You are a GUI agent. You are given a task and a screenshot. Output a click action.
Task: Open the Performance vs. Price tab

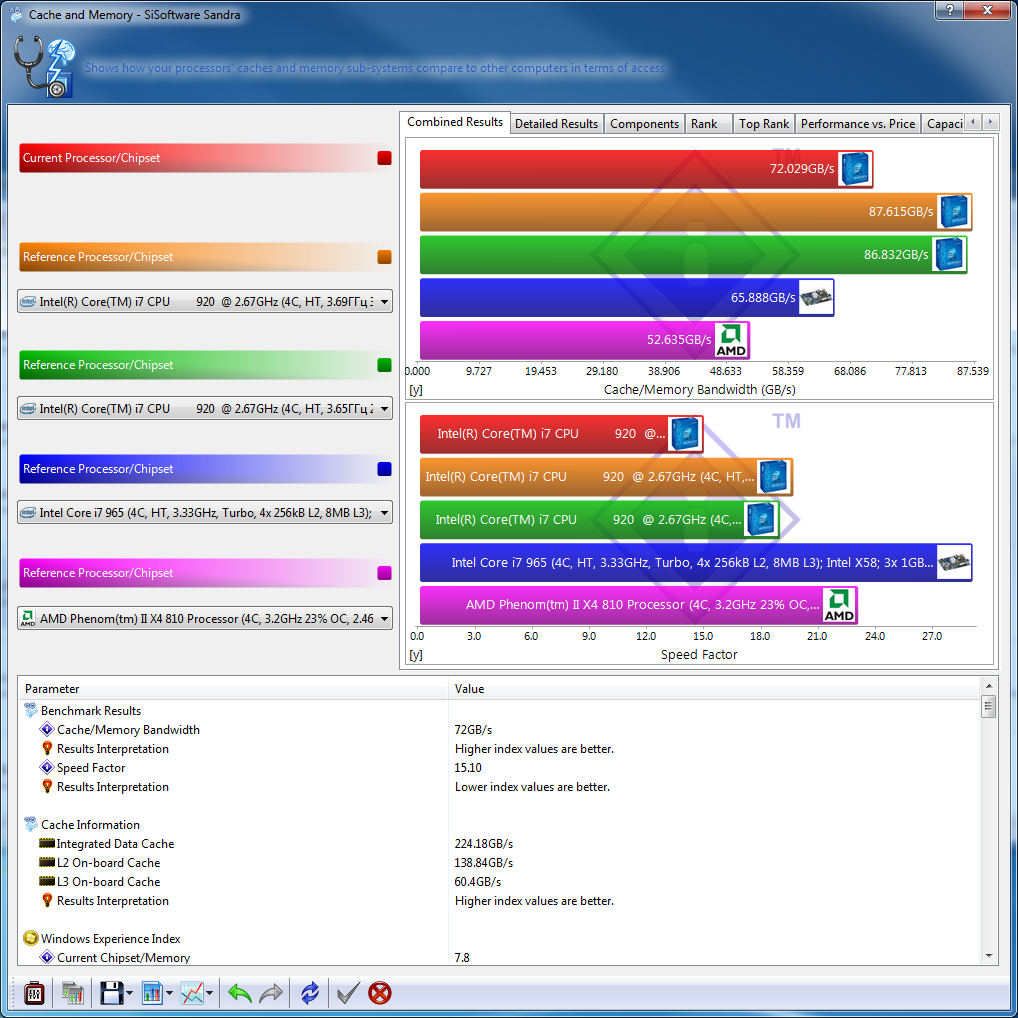point(857,124)
